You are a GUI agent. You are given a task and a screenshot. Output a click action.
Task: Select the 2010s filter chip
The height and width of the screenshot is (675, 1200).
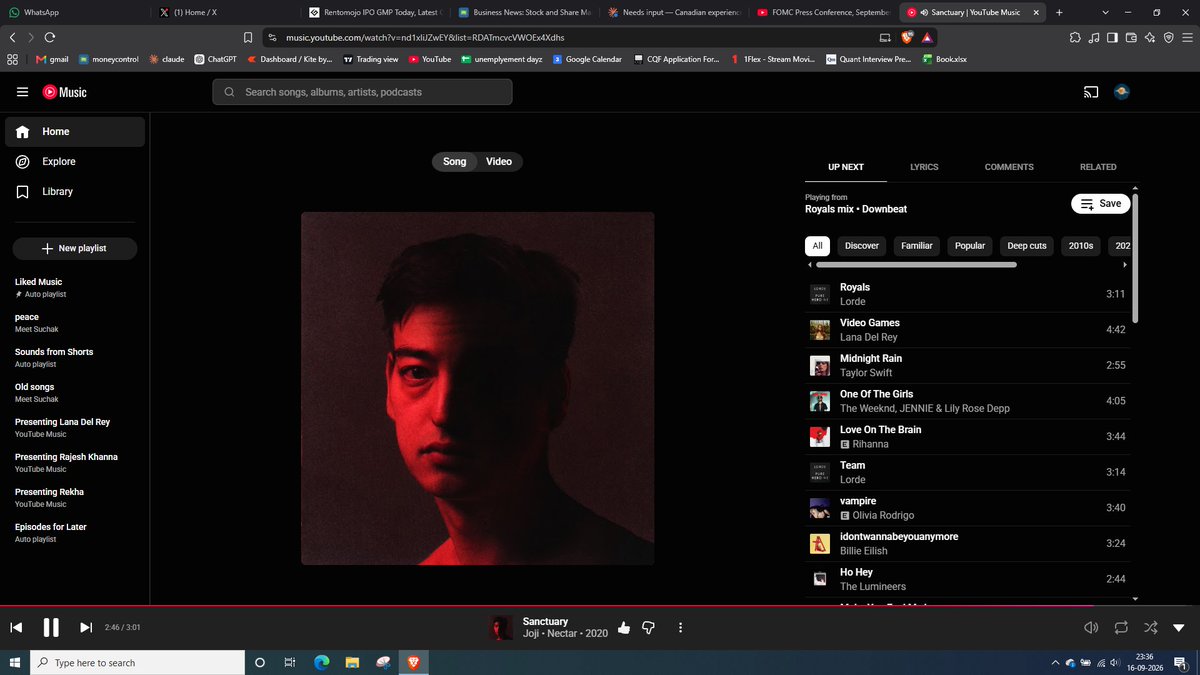[1081, 246]
